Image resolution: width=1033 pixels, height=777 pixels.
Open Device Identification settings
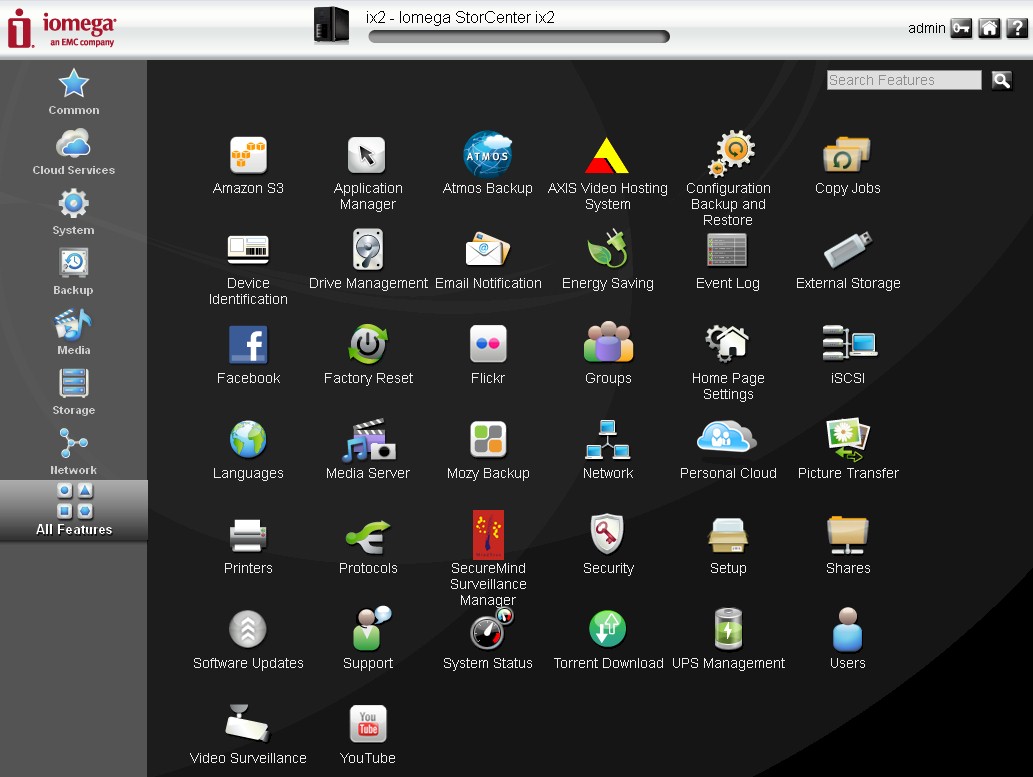[248, 269]
